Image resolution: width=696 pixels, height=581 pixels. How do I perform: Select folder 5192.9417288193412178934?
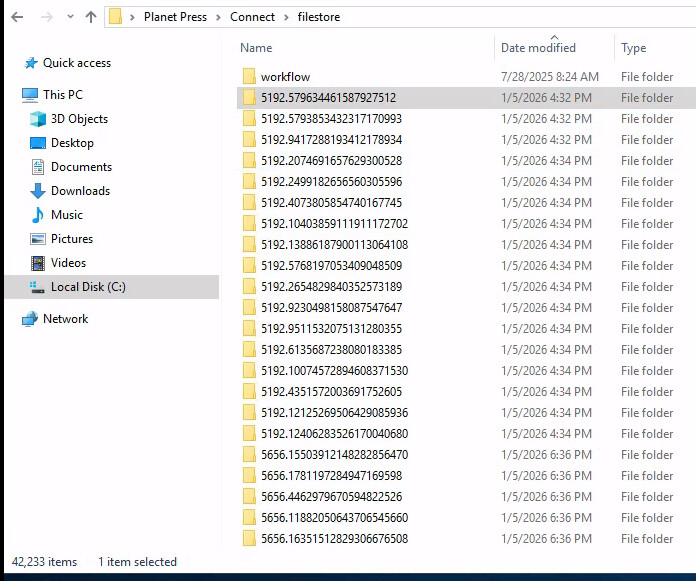point(331,140)
